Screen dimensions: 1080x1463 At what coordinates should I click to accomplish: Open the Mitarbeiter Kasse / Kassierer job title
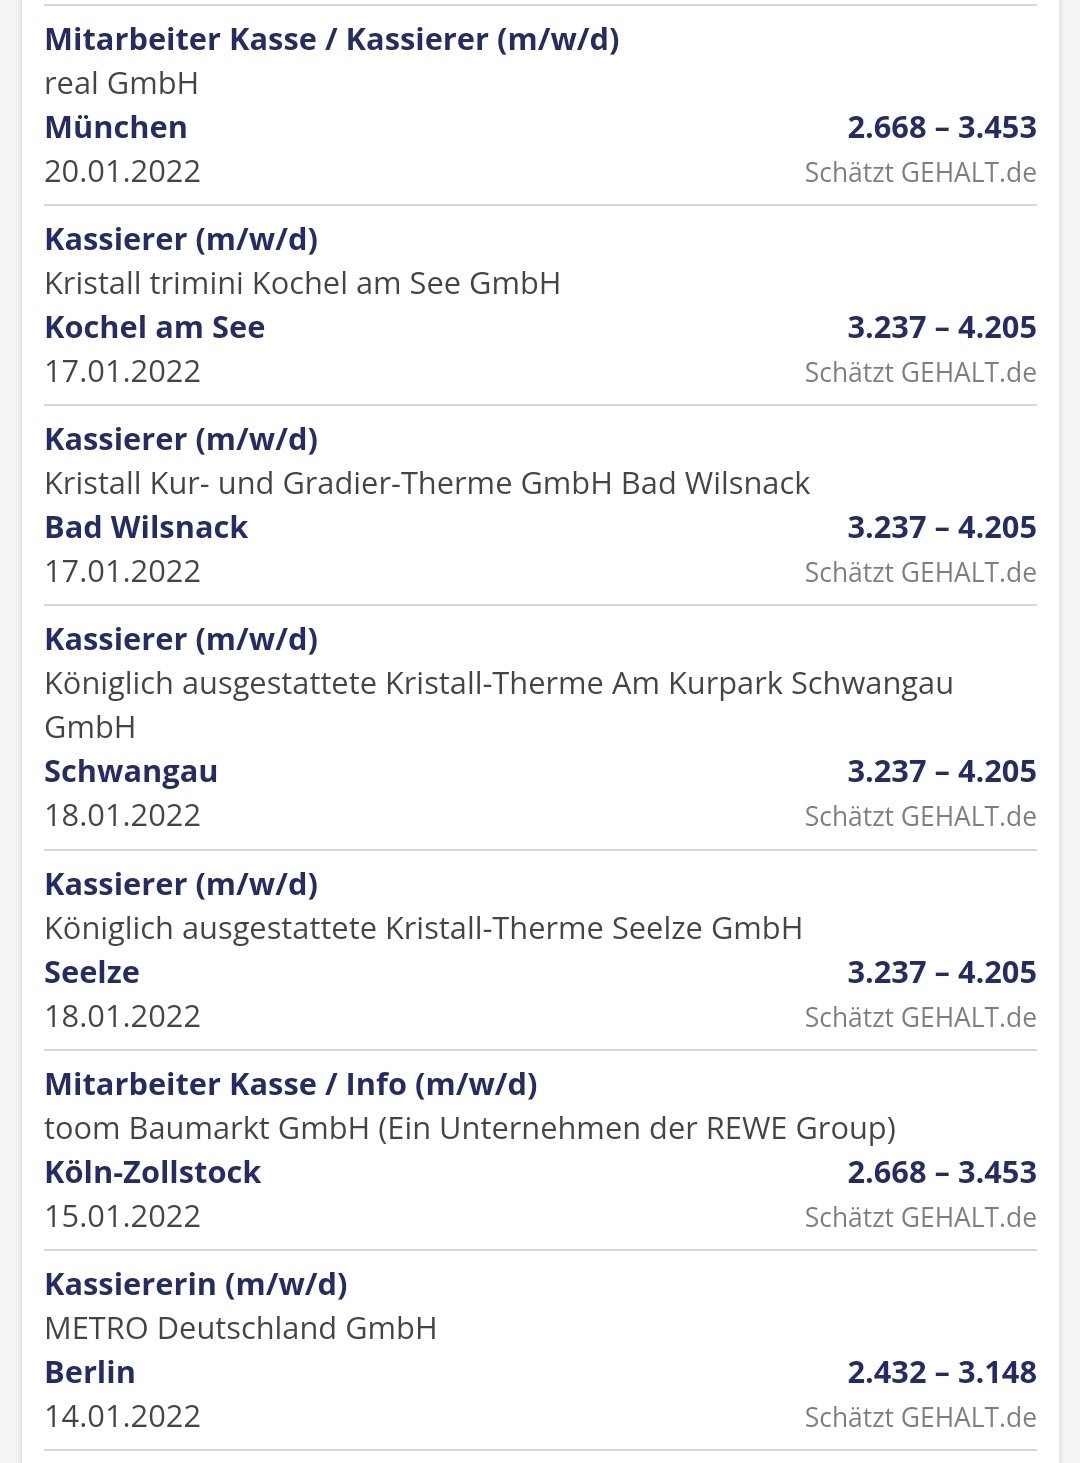[332, 39]
